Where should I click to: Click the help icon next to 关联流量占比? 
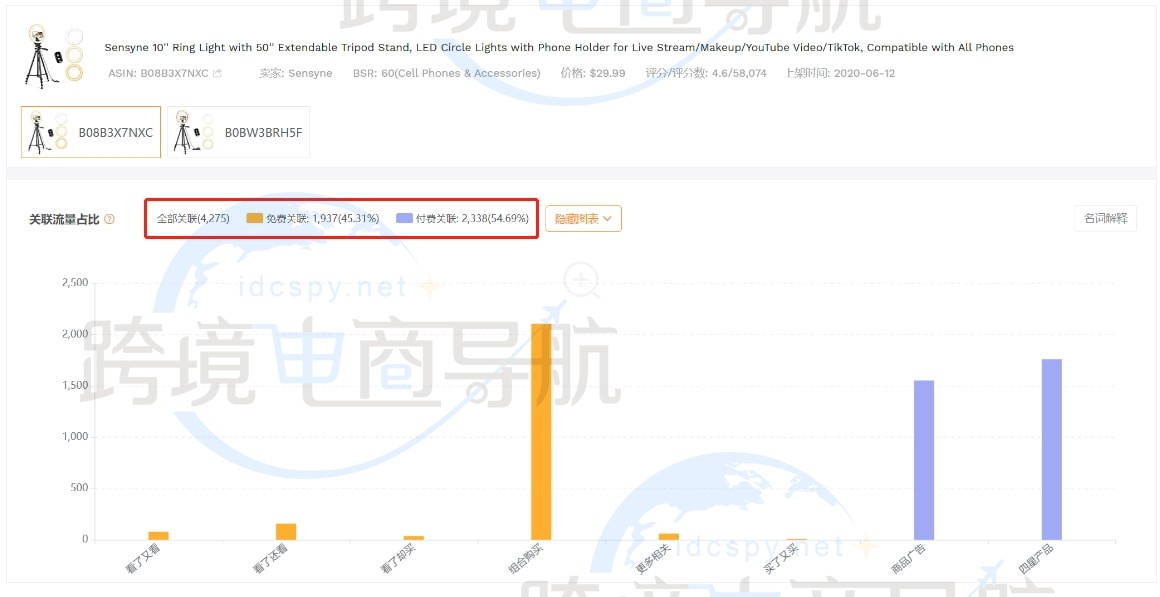109,219
